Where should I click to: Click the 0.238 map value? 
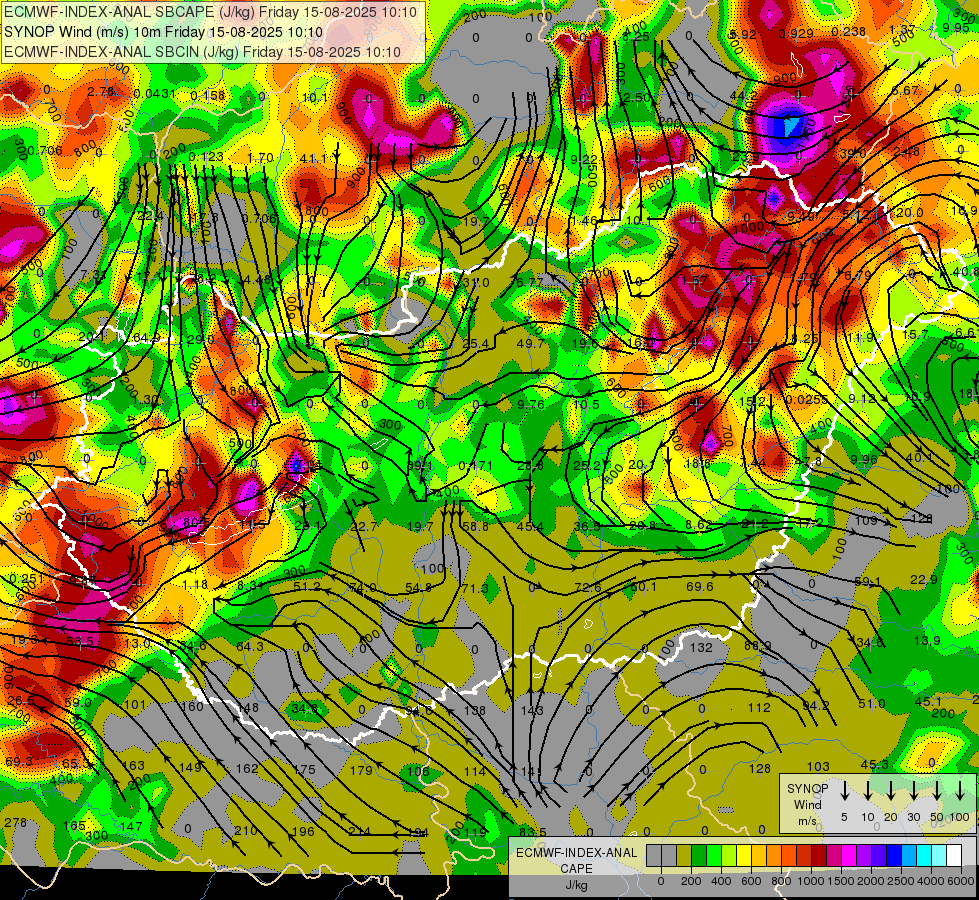[849, 32]
